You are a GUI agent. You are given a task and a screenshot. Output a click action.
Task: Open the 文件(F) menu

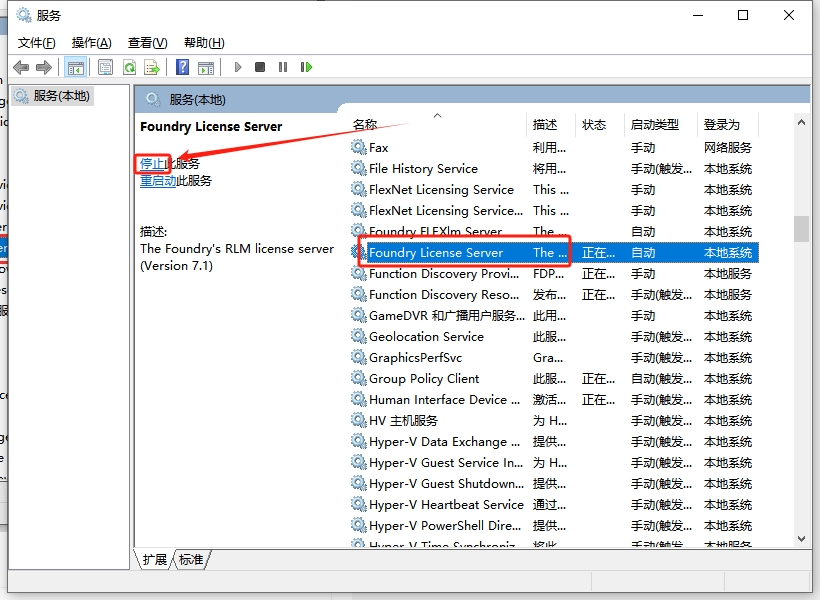37,43
